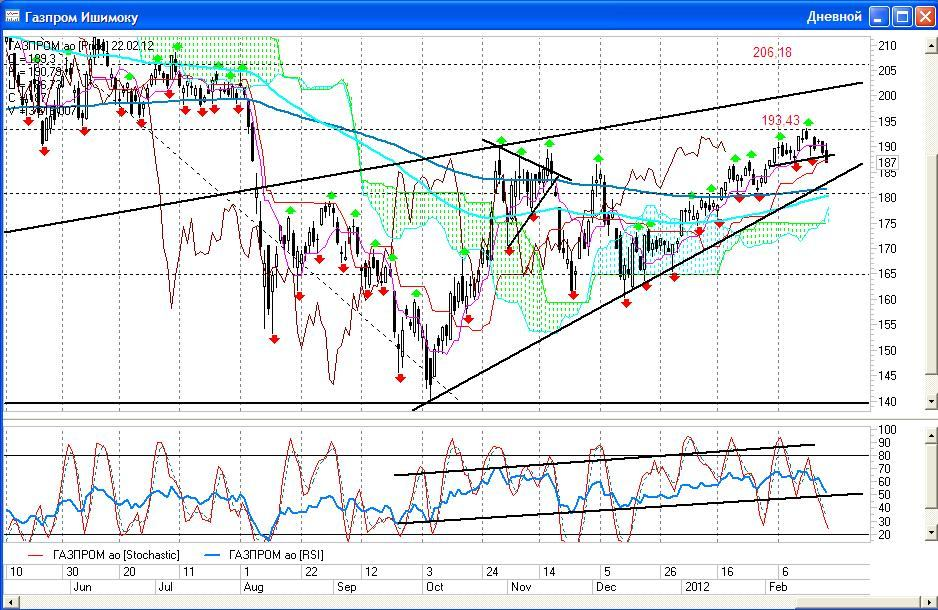Screen dimensions: 938x610
Task: Click the 100 value on oscillator axis
Action: pyautogui.click(x=887, y=429)
